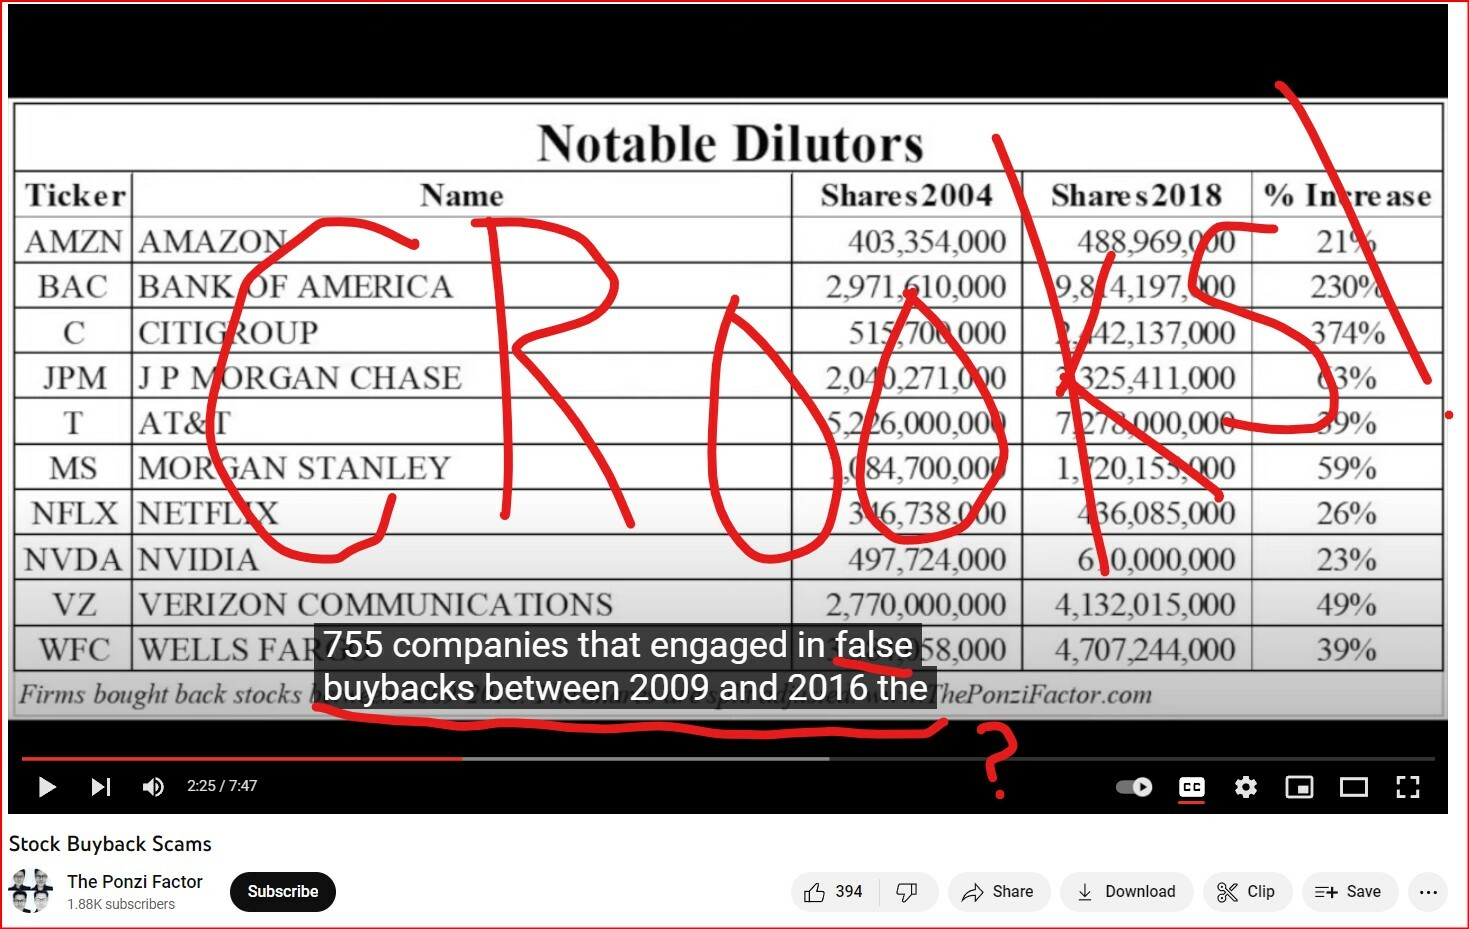Image resolution: width=1469 pixels, height=929 pixels.
Task: Share the Stock Buyback Scams video
Action: [998, 892]
